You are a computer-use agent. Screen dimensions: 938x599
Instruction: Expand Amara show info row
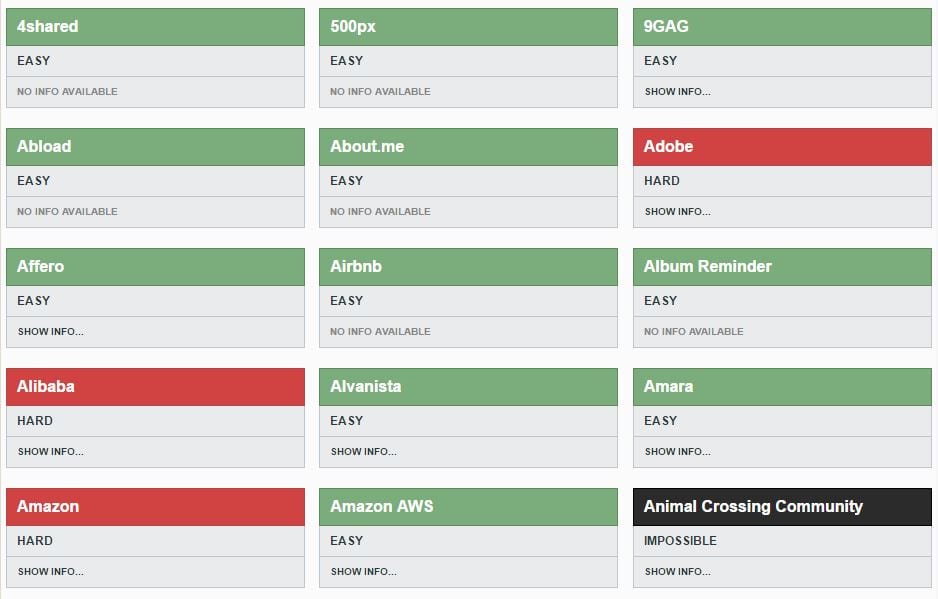pyautogui.click(x=782, y=452)
